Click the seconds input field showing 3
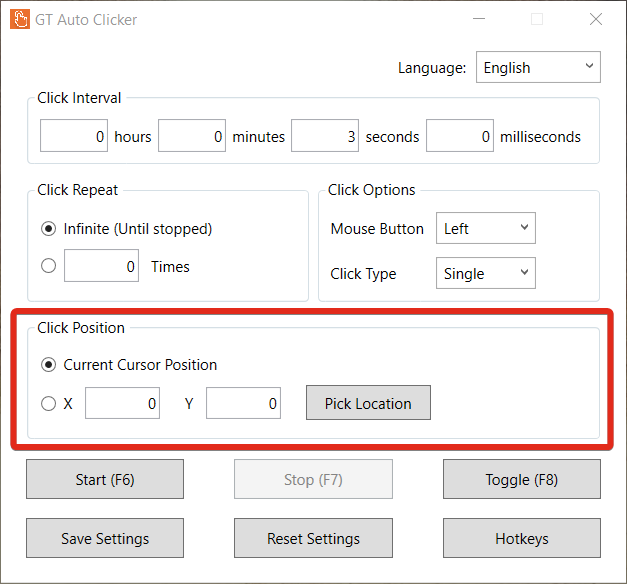This screenshot has height=584, width=627. 325,136
